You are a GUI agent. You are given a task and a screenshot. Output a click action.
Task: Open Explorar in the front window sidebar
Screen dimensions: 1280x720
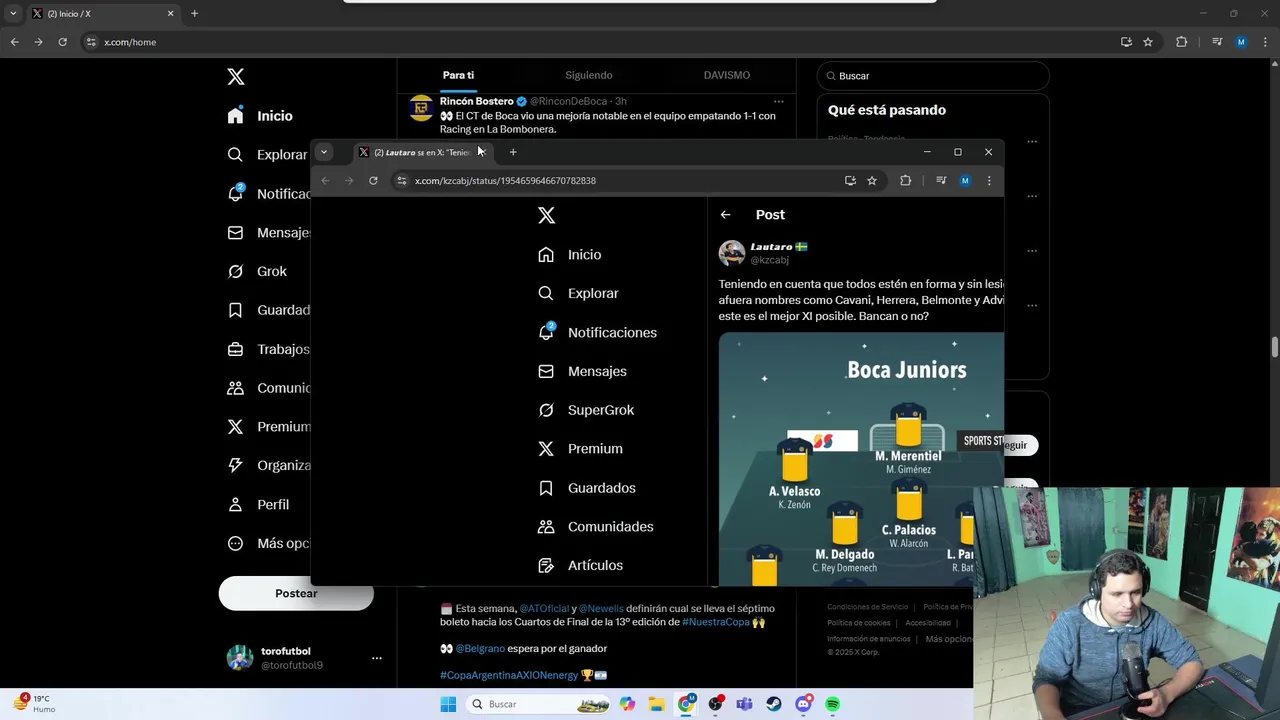click(578, 294)
